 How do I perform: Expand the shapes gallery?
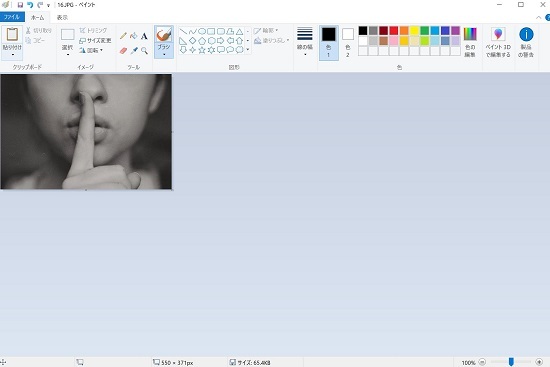pyautogui.click(x=248, y=50)
